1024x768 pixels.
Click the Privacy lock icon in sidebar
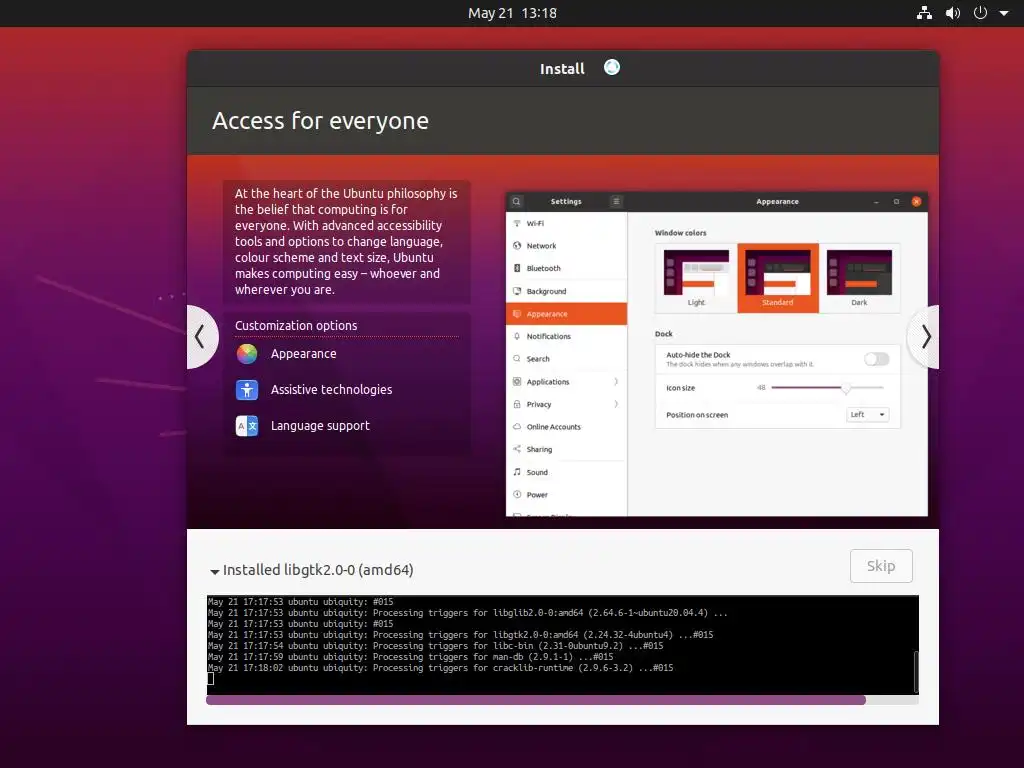coord(517,404)
